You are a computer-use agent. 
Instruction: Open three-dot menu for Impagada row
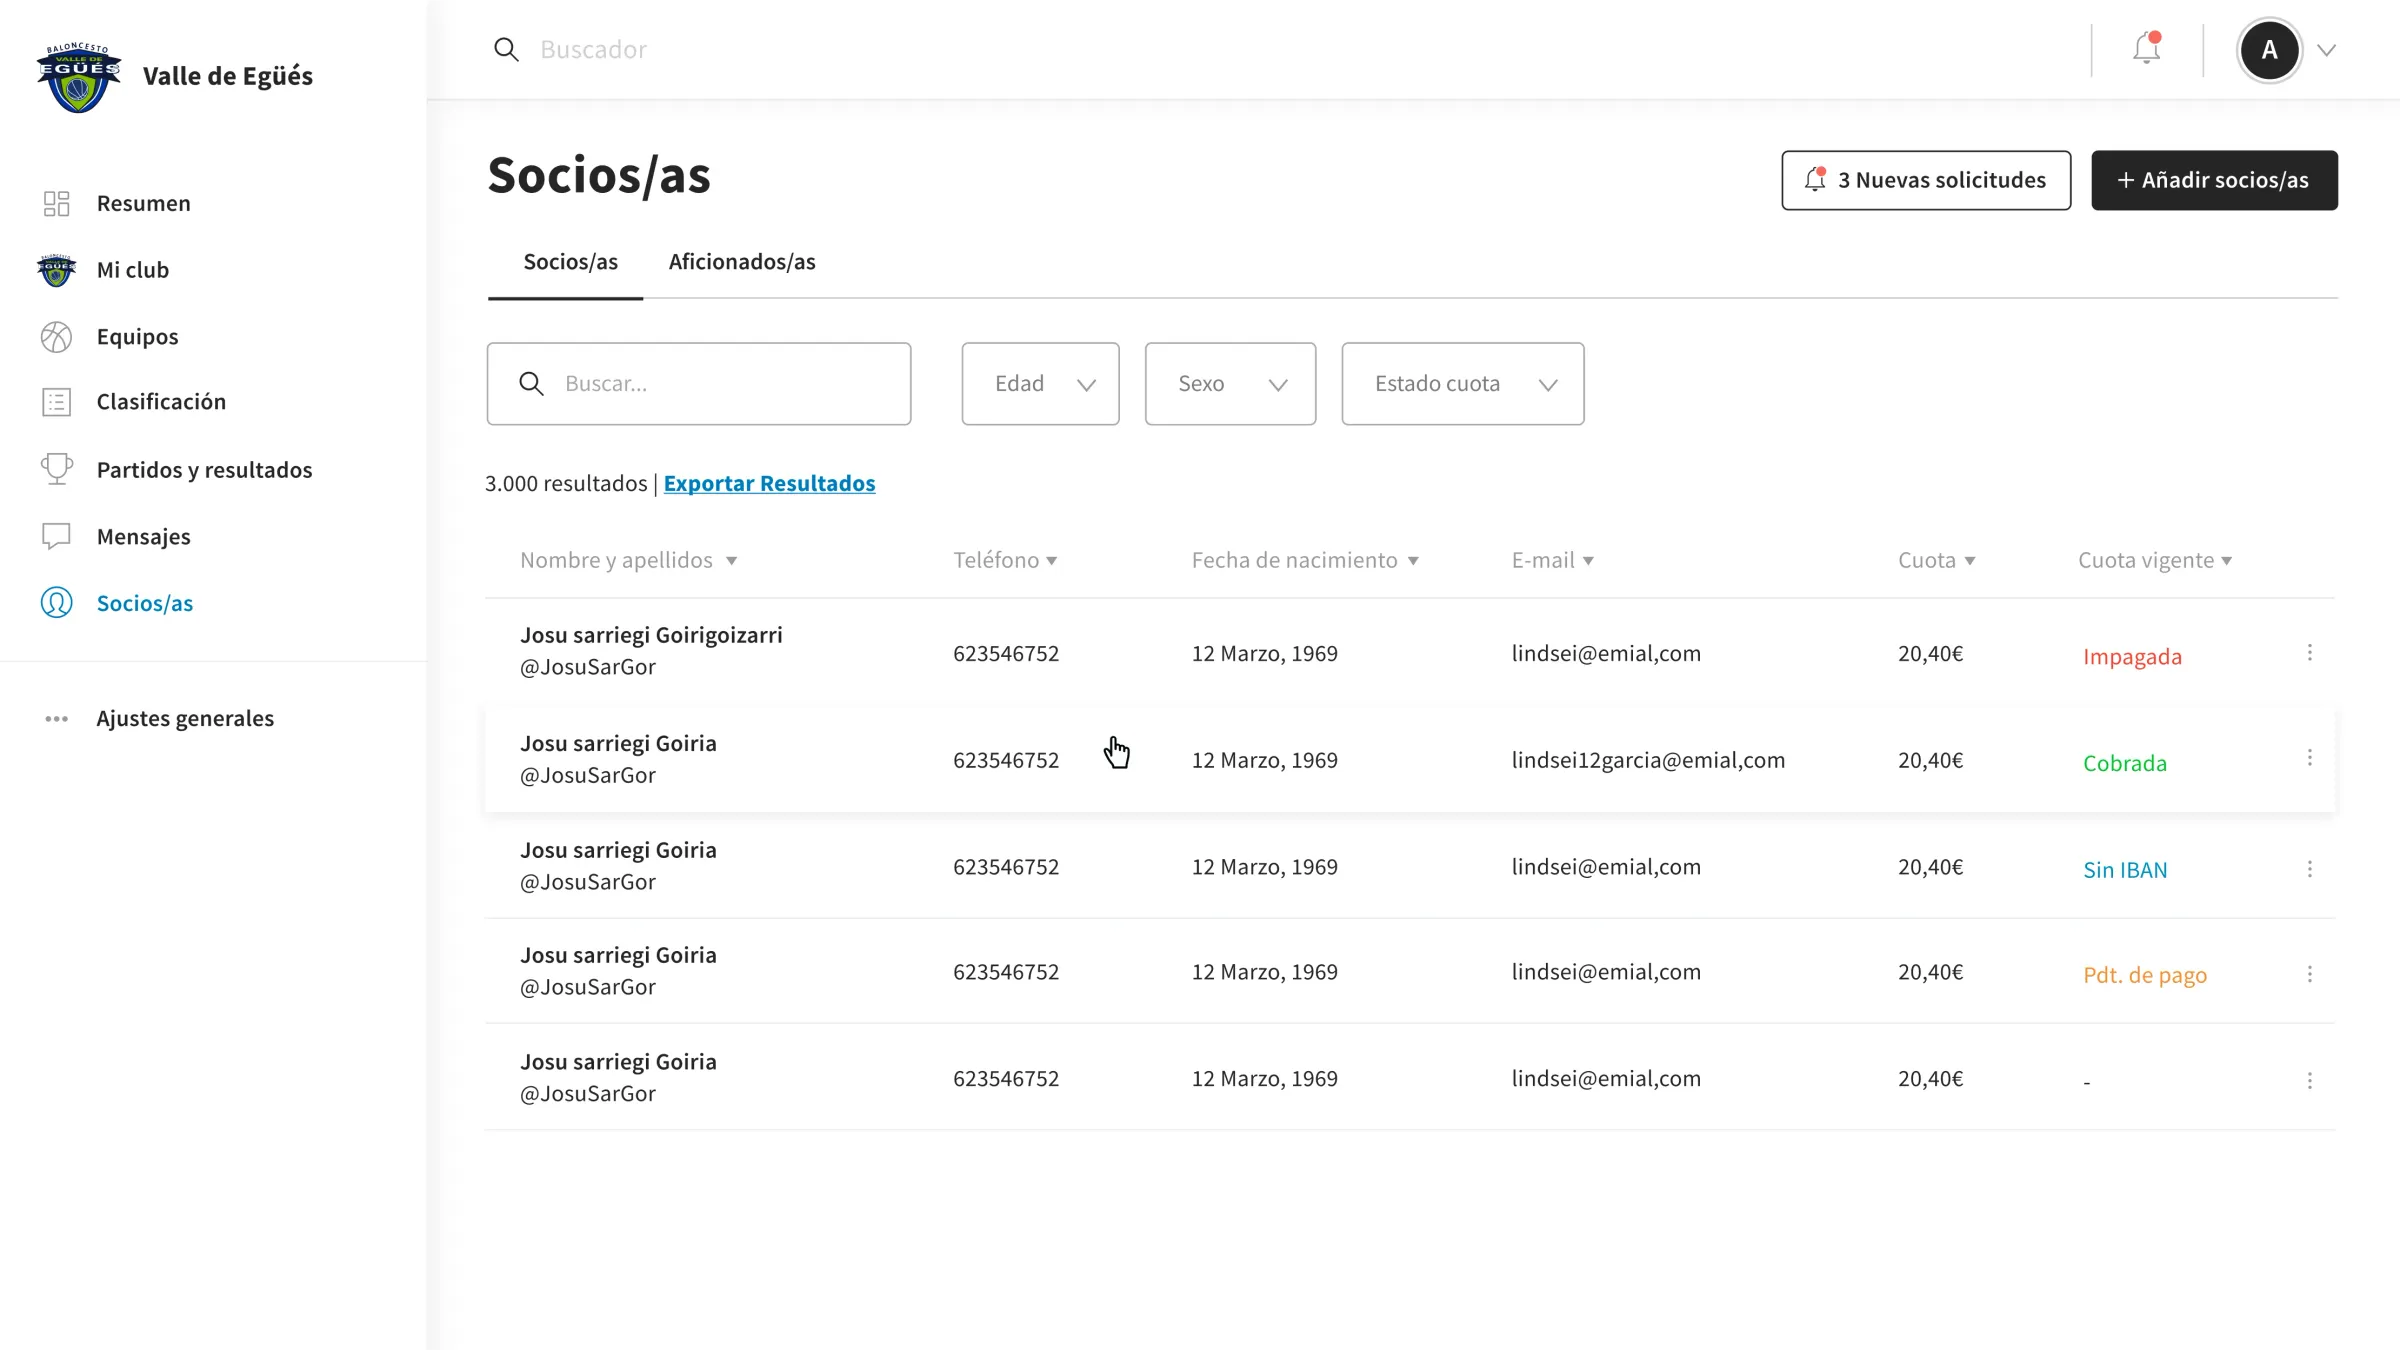point(2309,653)
